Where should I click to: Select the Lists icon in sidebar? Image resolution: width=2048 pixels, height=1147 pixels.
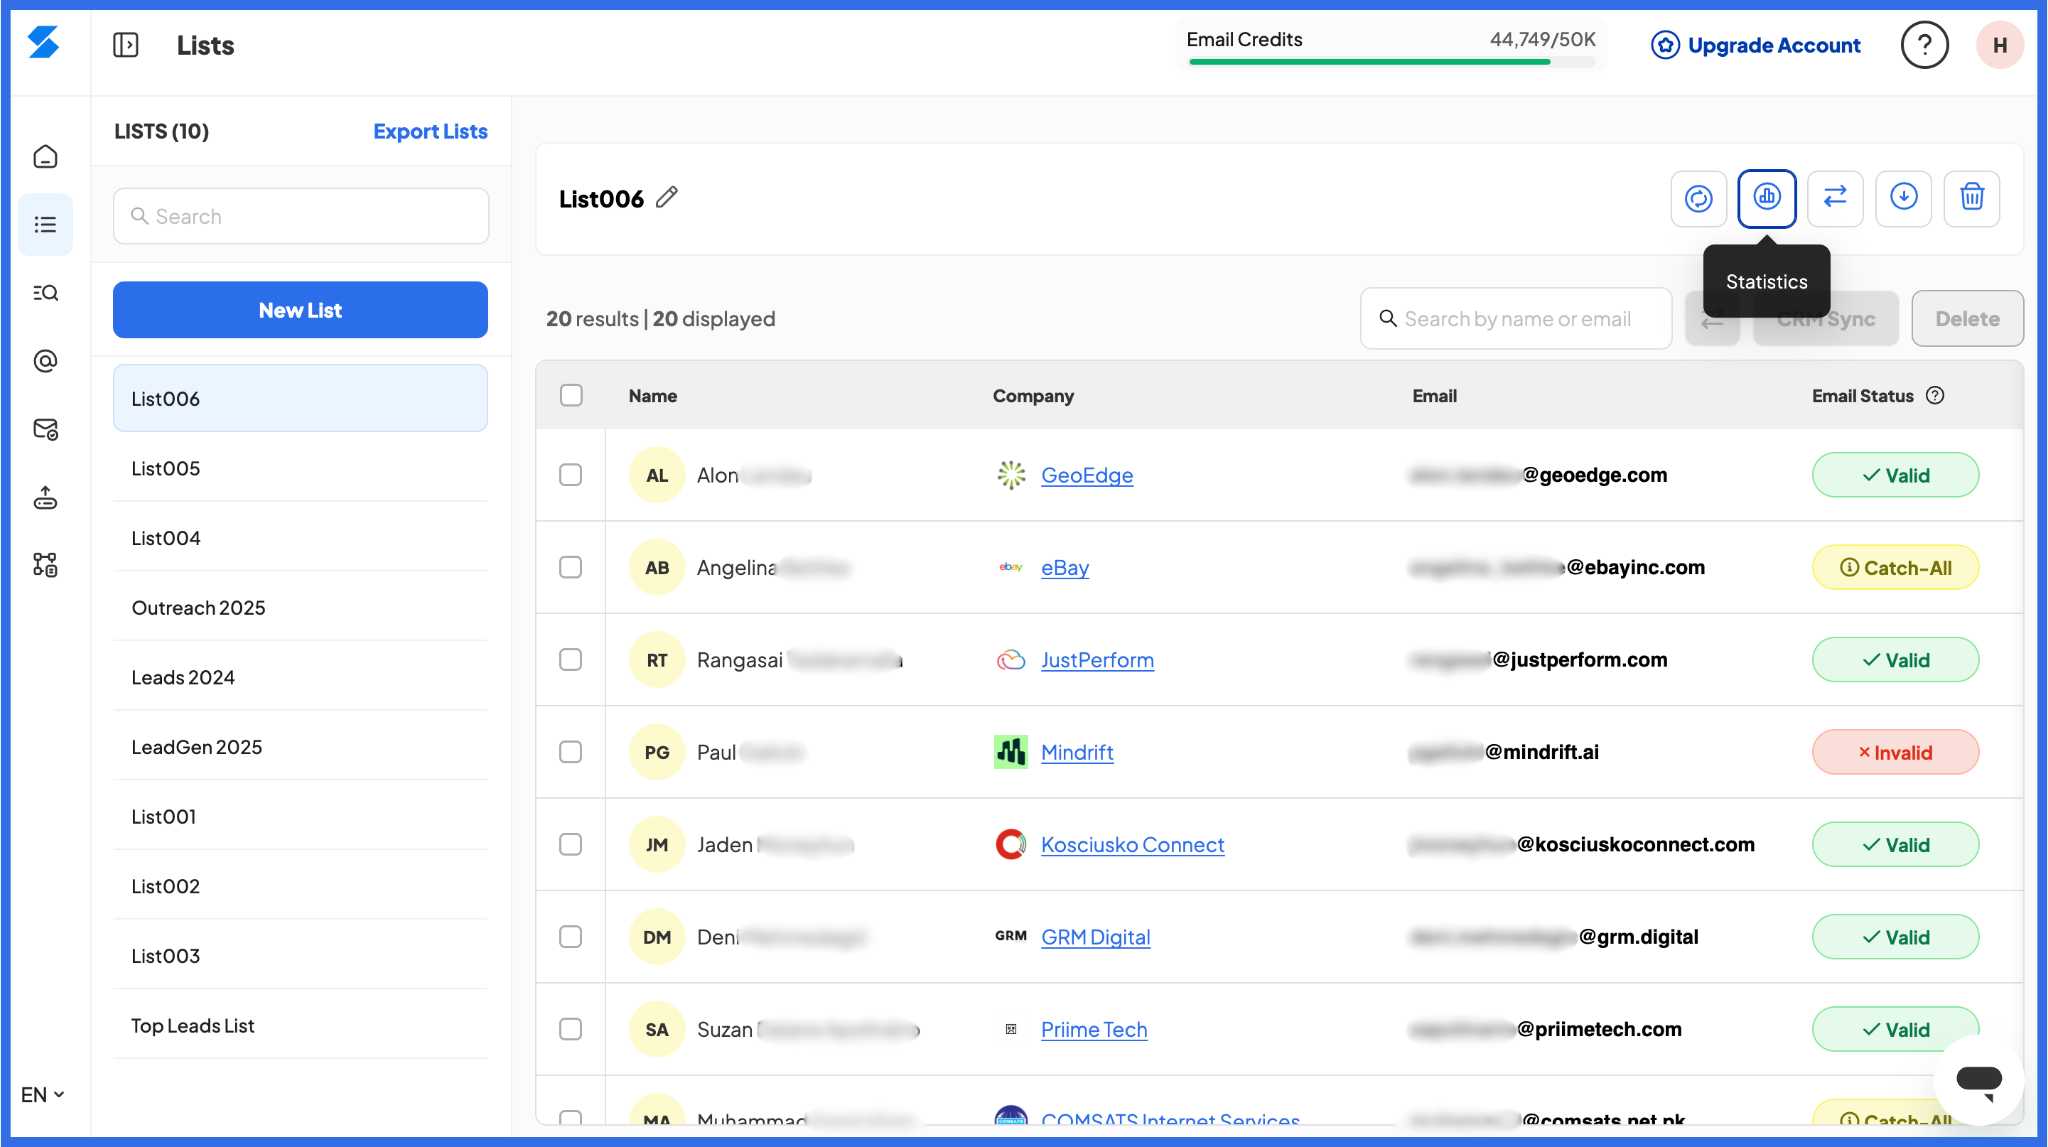click(45, 225)
